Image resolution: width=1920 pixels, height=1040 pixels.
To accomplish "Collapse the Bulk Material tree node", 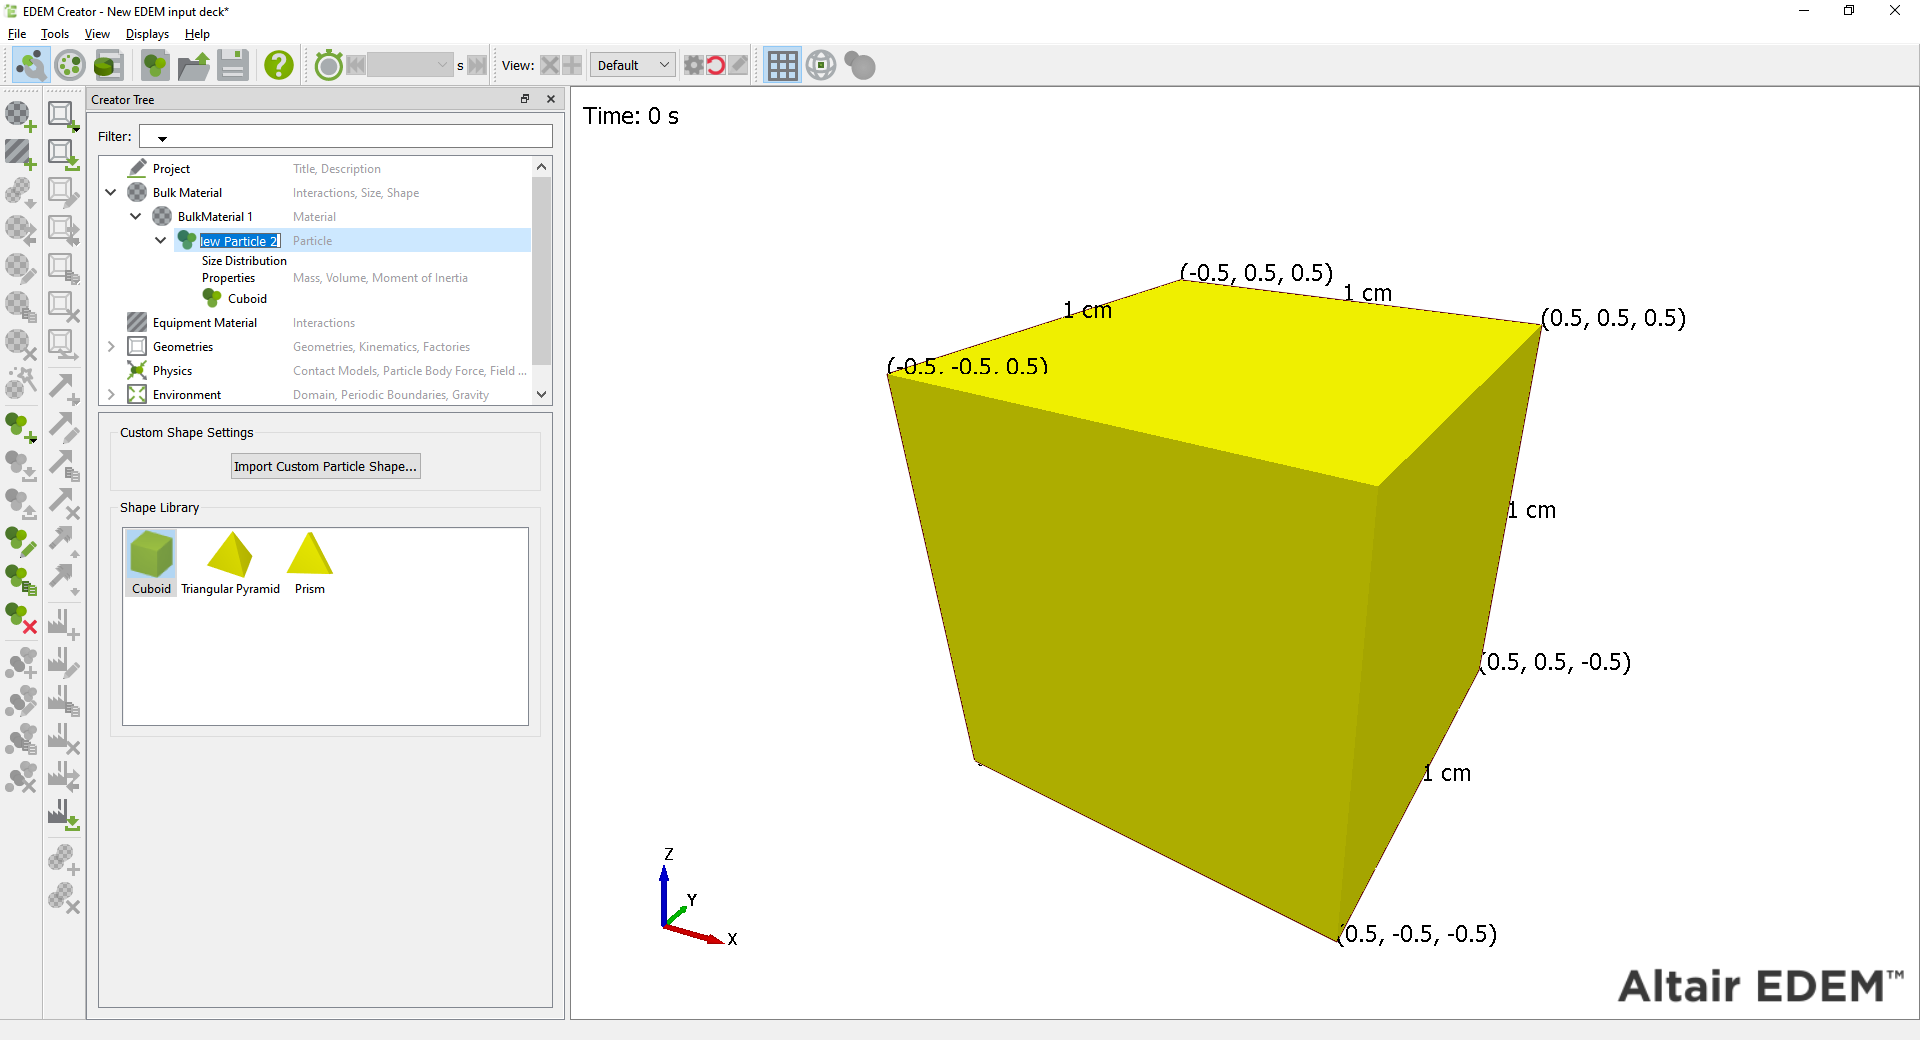I will pos(111,193).
